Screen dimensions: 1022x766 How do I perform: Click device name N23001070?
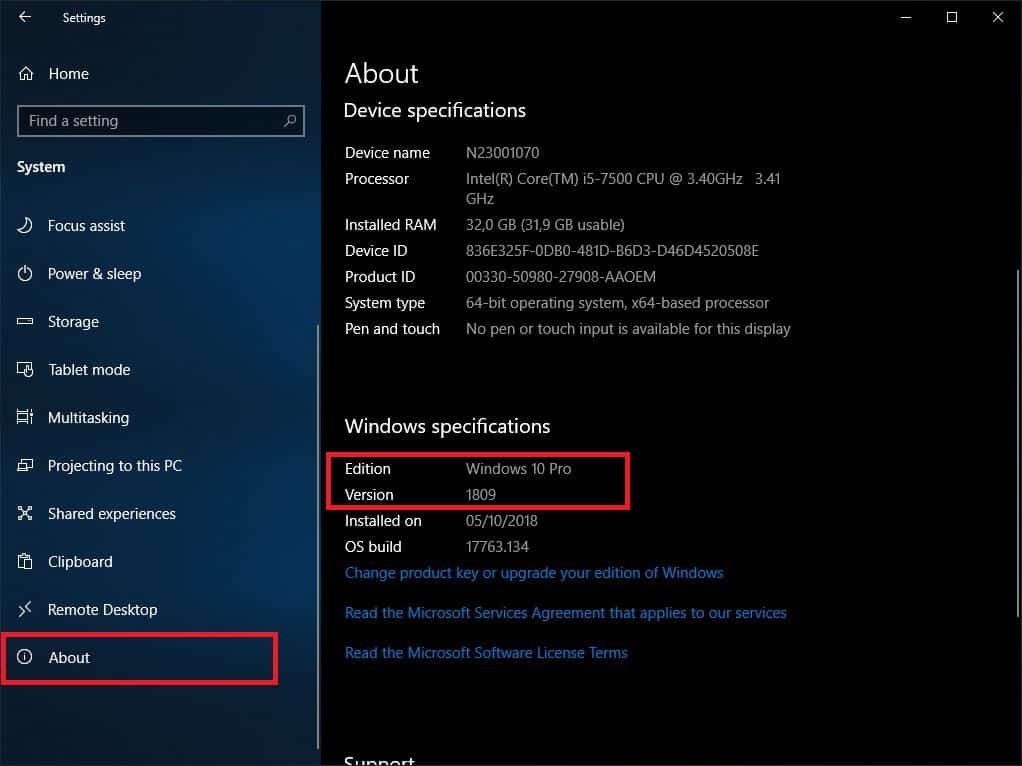point(503,153)
